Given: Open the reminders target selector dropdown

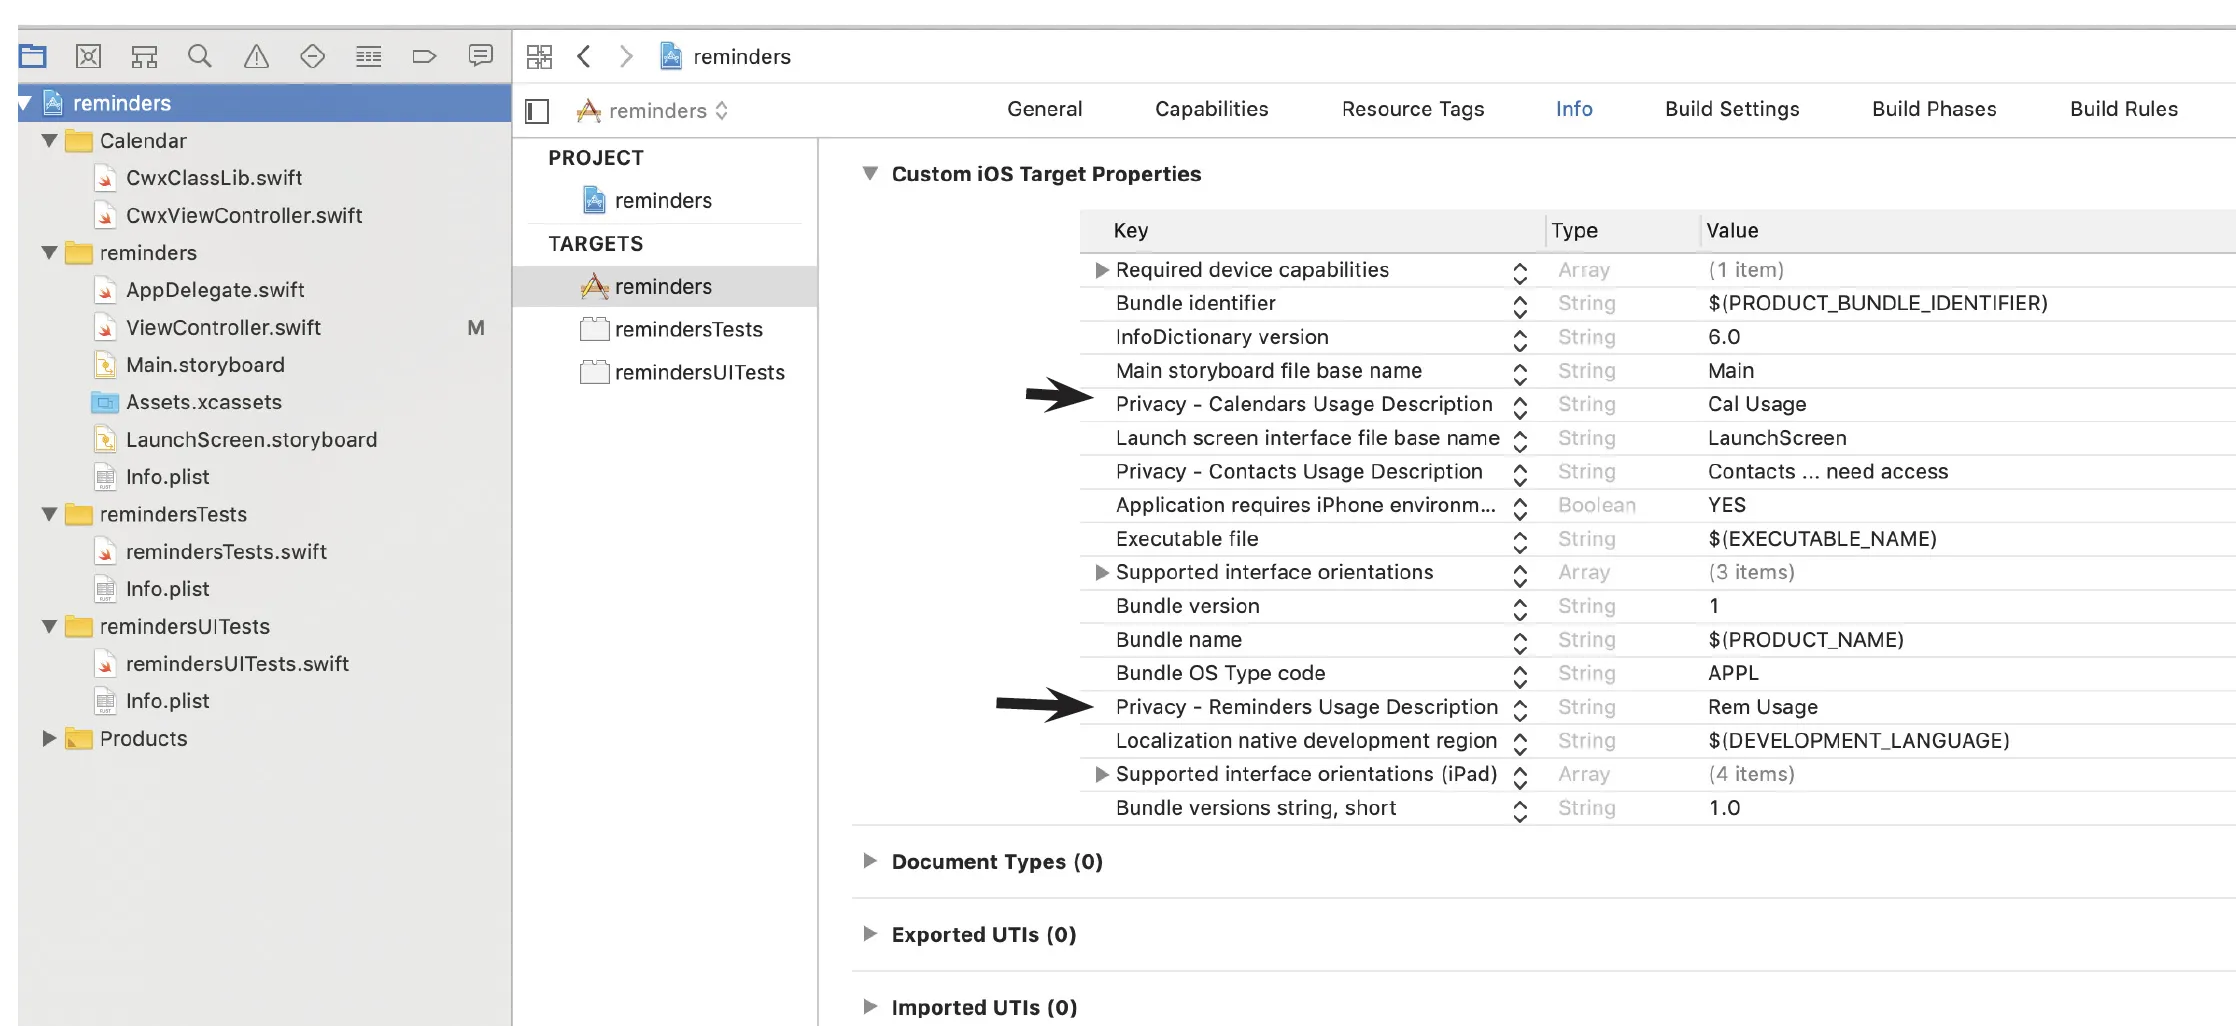Looking at the screenshot, I should [x=653, y=110].
